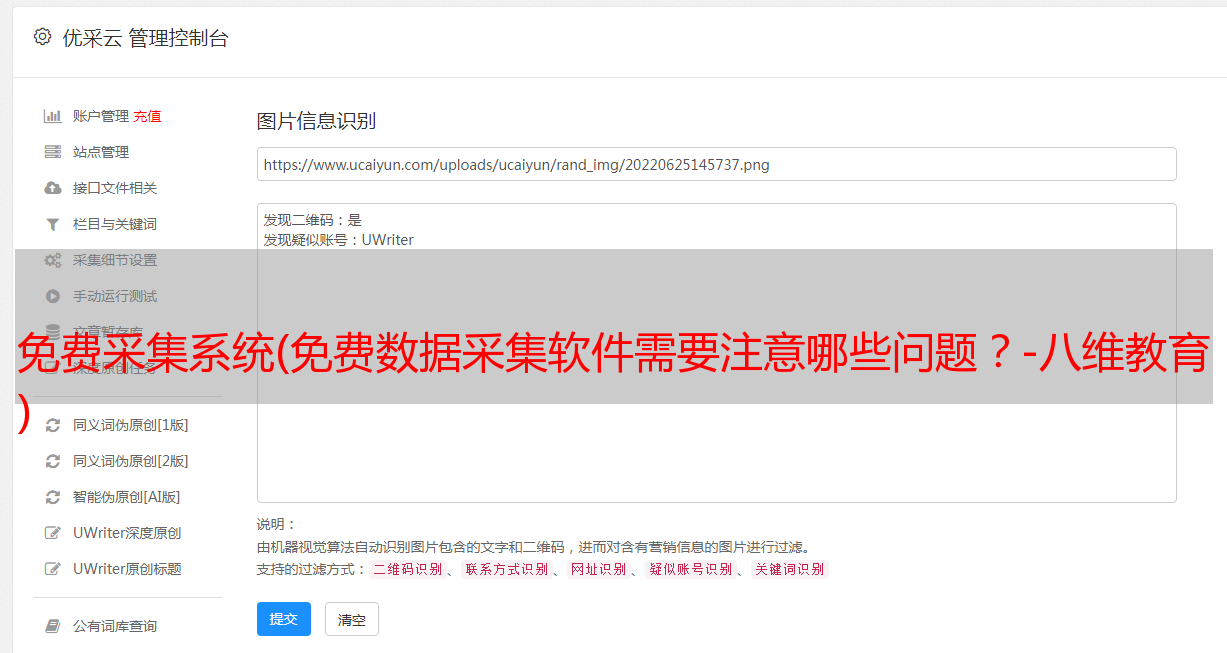Click the refresh icon for 同义词伪原创[2版]
The height and width of the screenshot is (653, 1227).
point(53,461)
